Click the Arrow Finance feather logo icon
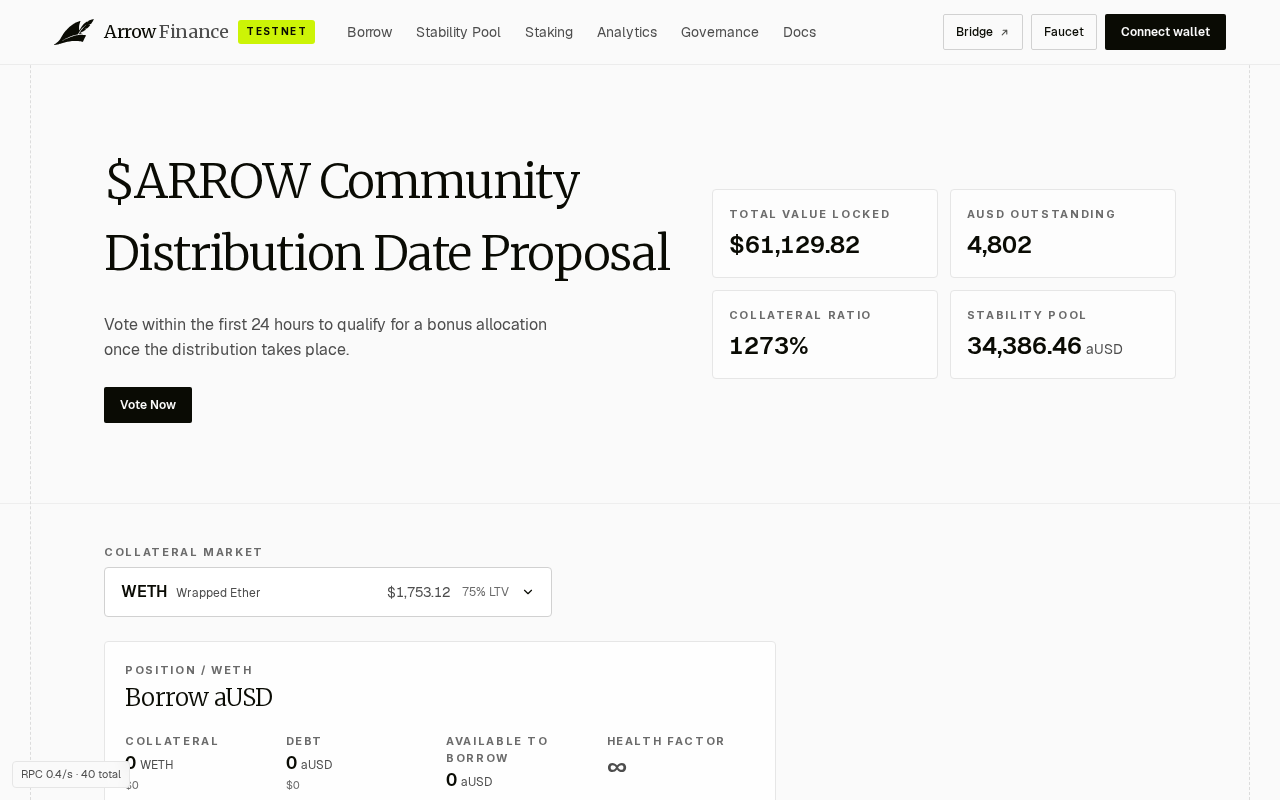Image resolution: width=1280 pixels, height=800 pixels. (x=74, y=32)
